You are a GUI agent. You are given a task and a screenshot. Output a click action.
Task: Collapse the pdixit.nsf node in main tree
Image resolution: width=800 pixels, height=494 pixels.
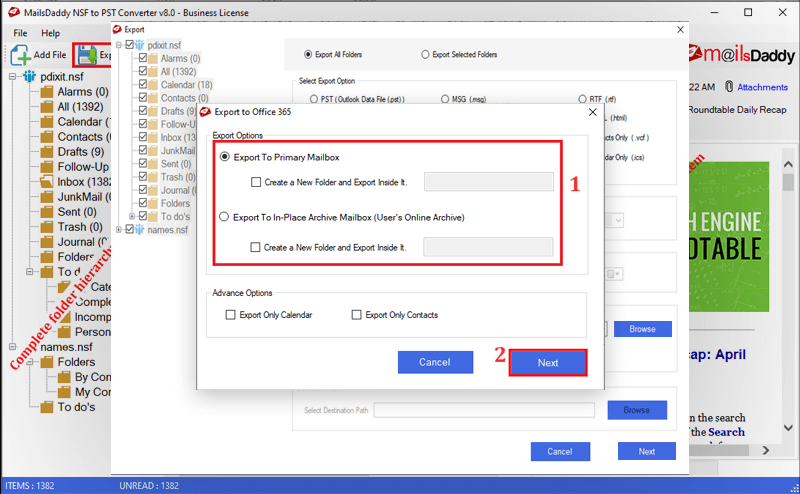12,77
